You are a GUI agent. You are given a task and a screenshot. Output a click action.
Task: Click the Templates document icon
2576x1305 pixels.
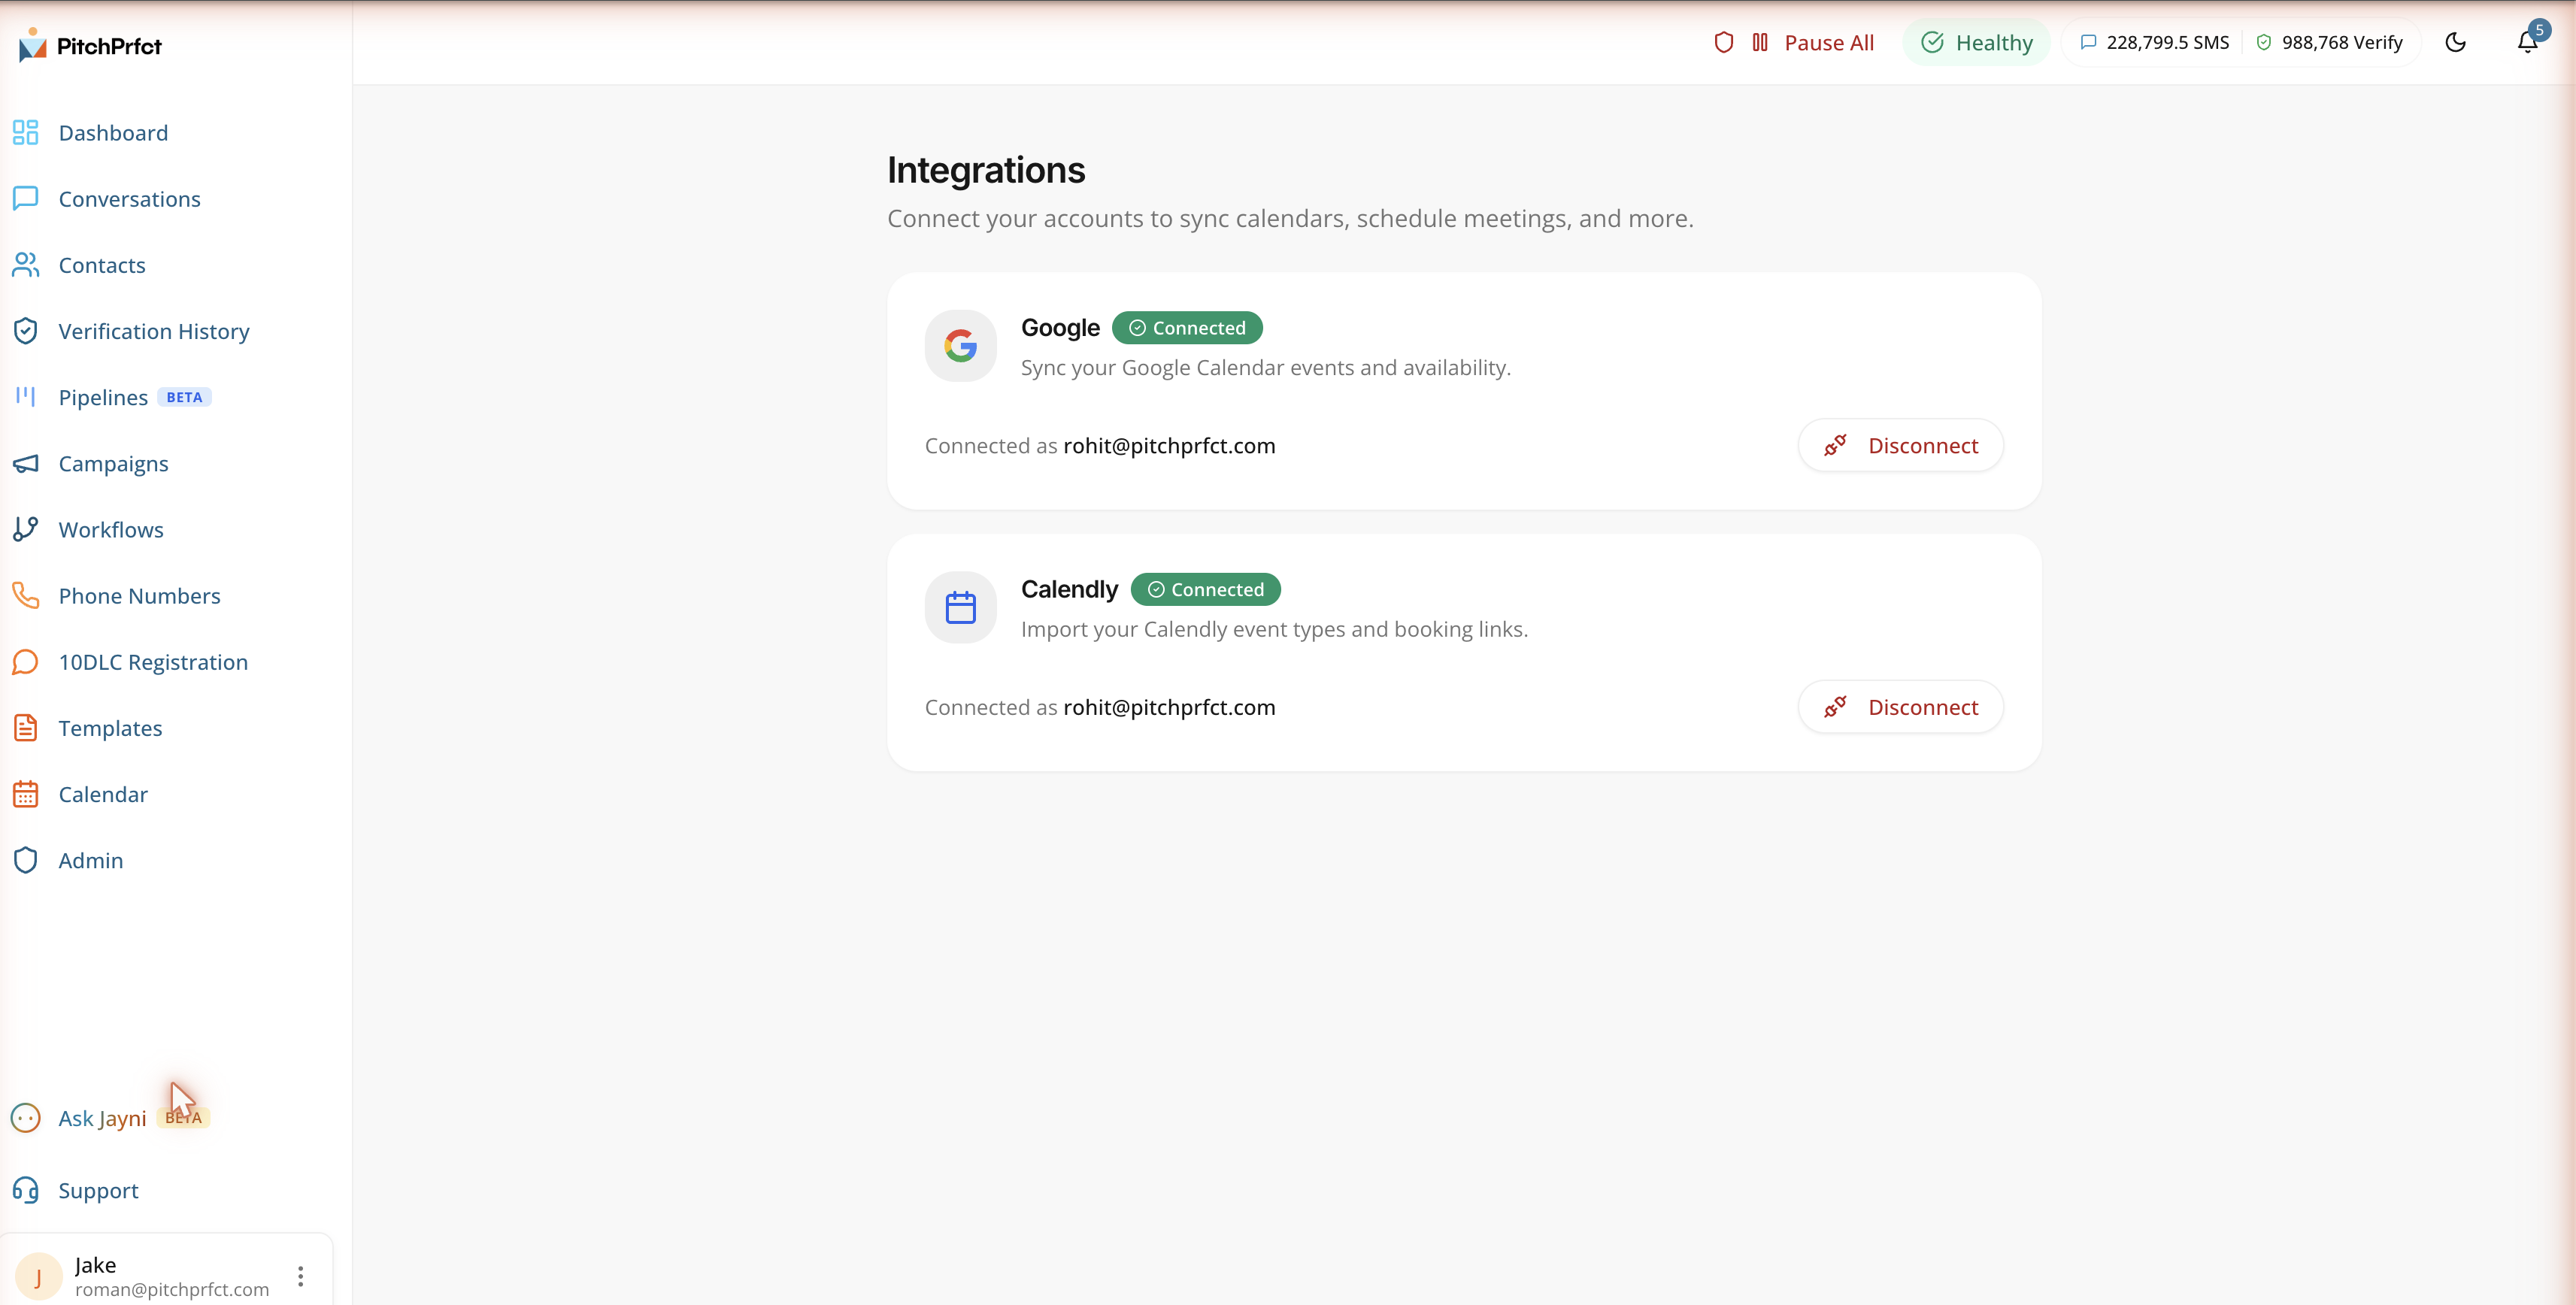pos(26,728)
